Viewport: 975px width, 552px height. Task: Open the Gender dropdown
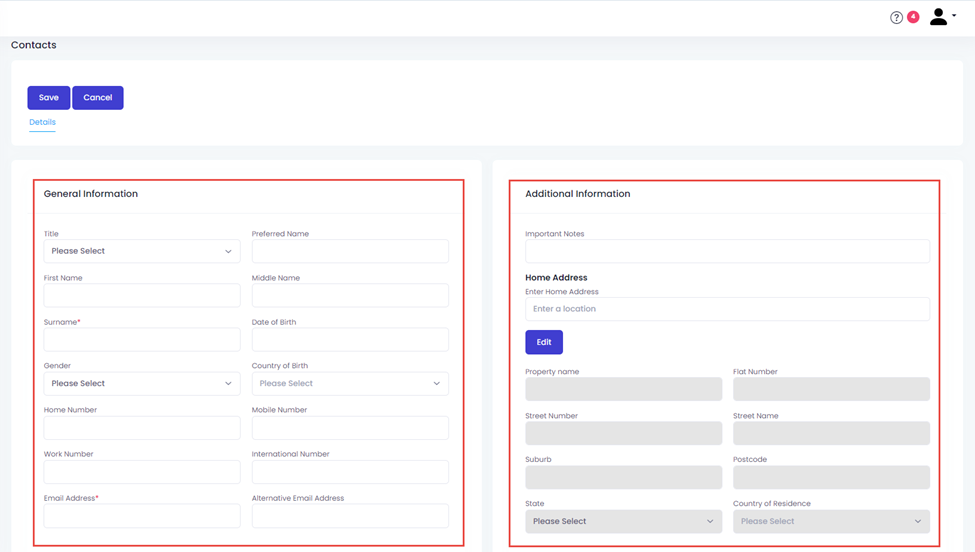point(142,384)
